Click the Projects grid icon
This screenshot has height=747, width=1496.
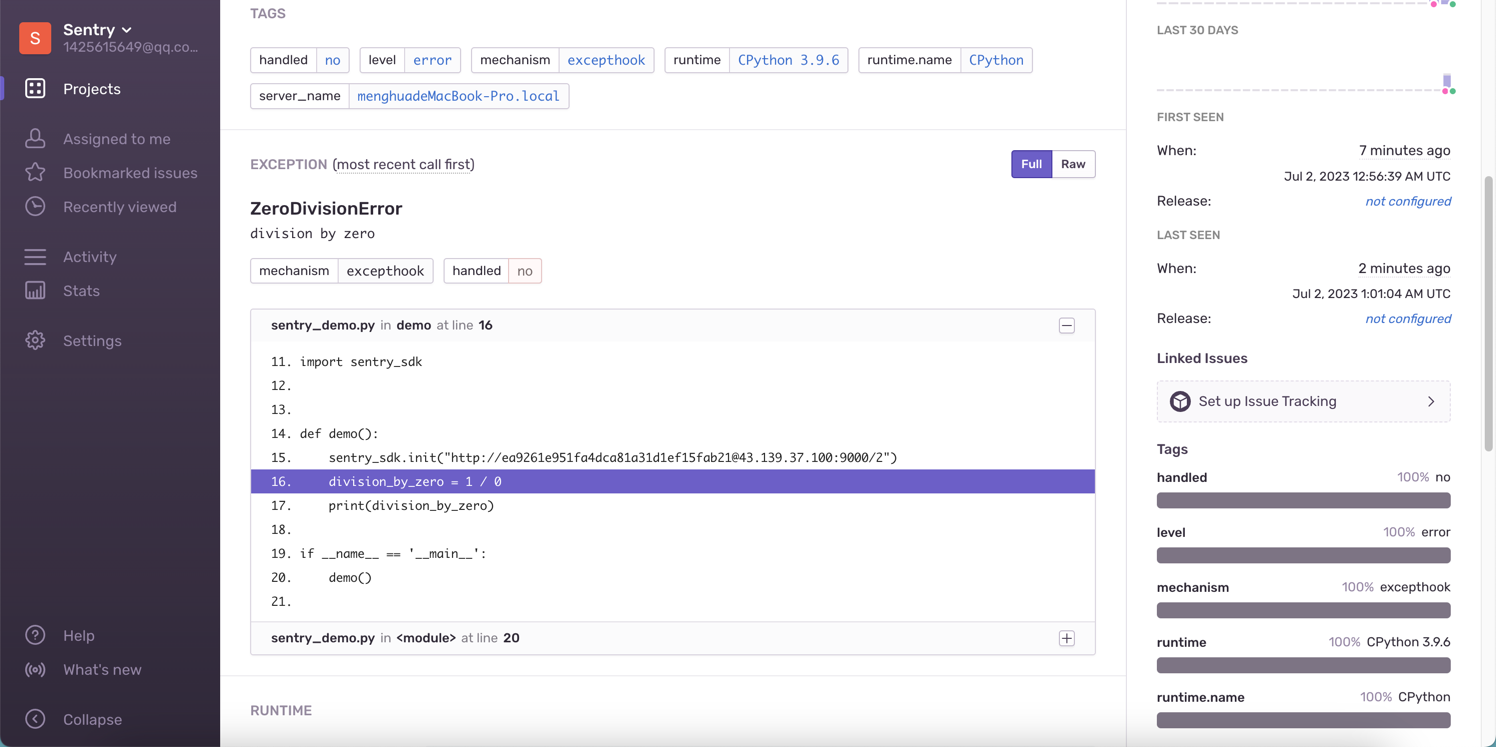click(35, 89)
